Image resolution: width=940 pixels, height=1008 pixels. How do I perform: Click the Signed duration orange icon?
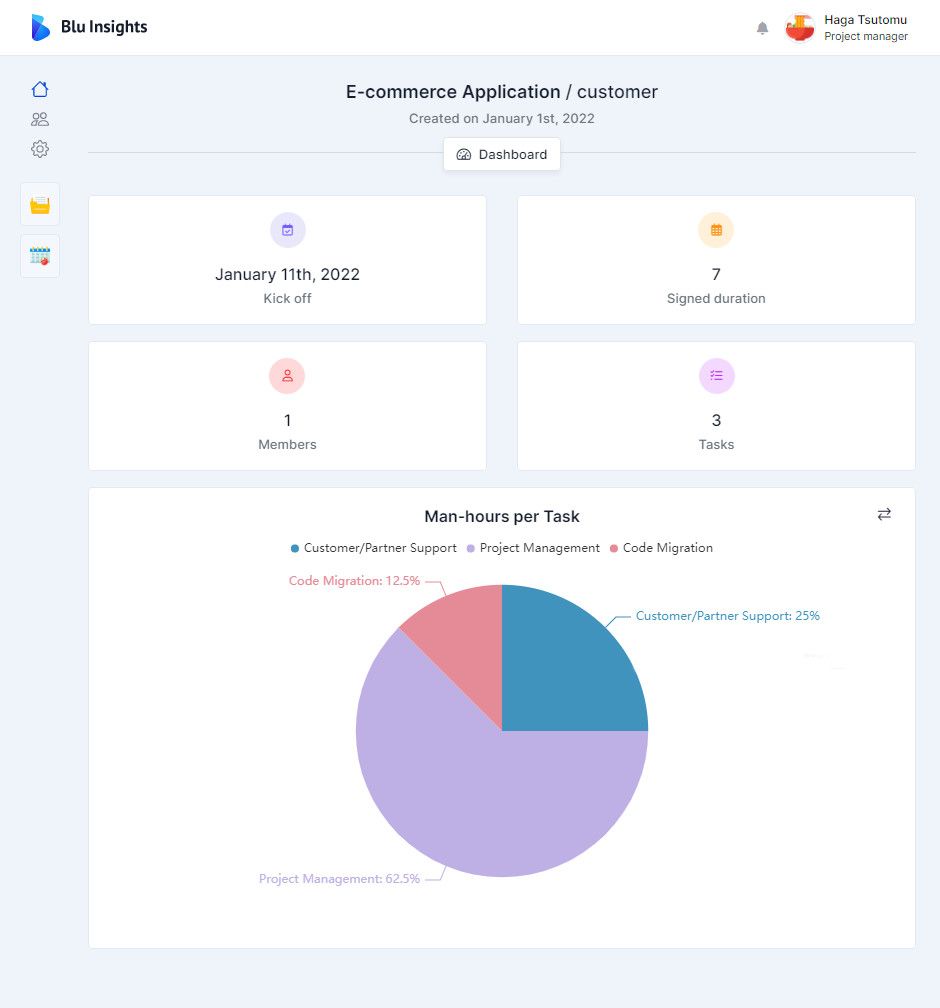coord(716,230)
